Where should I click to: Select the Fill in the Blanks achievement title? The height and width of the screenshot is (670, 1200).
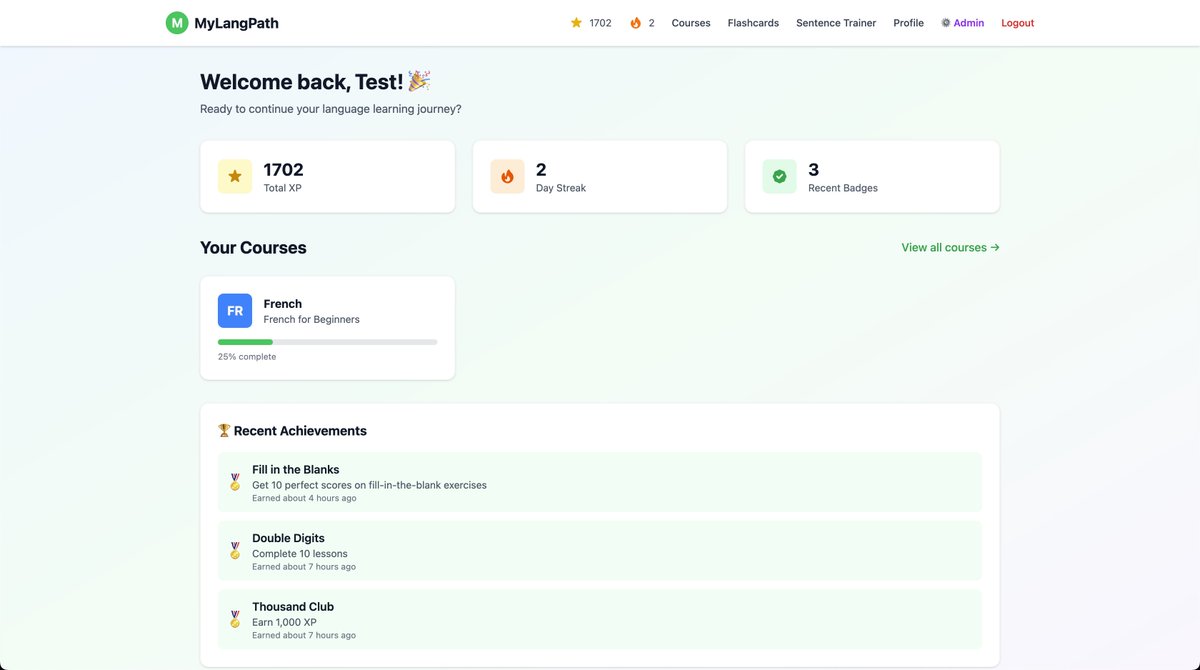click(296, 470)
